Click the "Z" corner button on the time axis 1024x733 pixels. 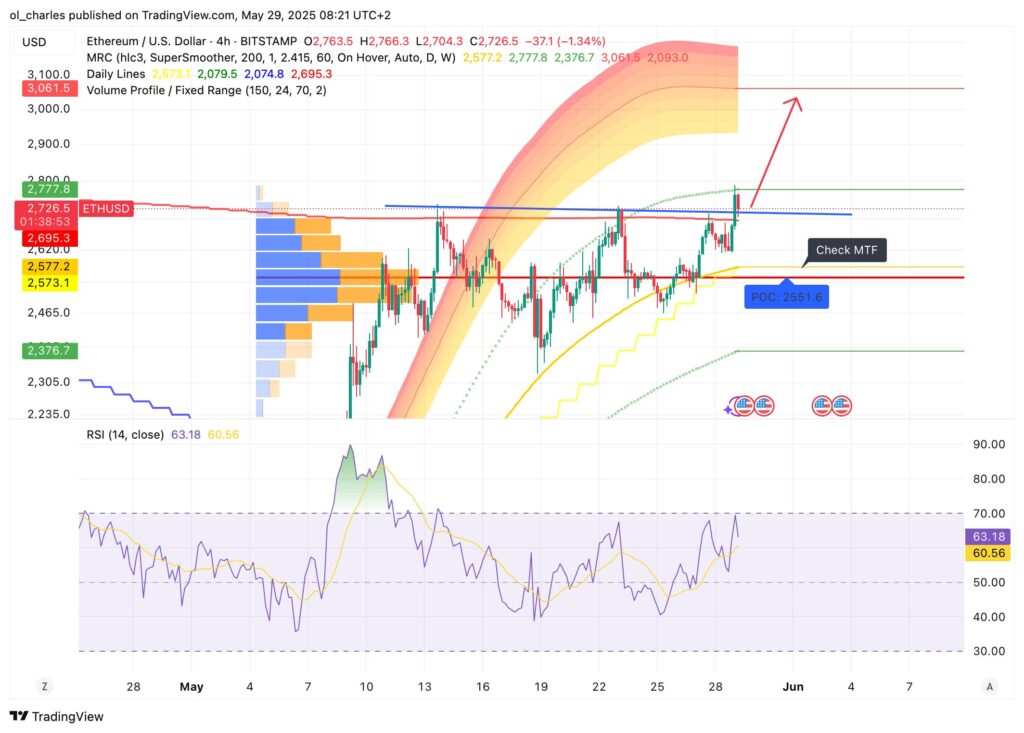(x=42, y=687)
